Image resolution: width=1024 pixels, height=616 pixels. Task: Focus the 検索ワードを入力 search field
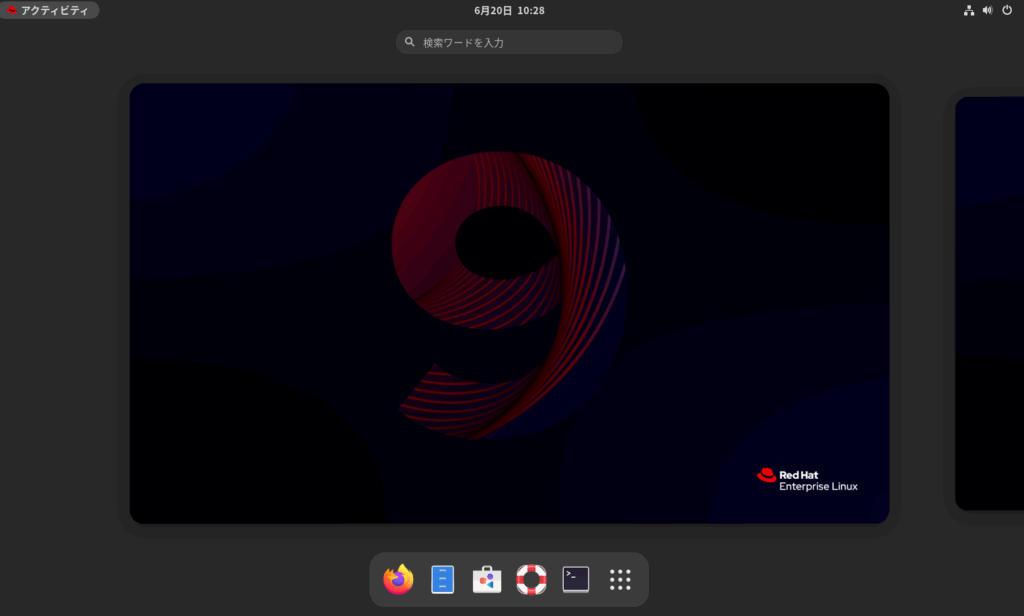tap(515, 42)
